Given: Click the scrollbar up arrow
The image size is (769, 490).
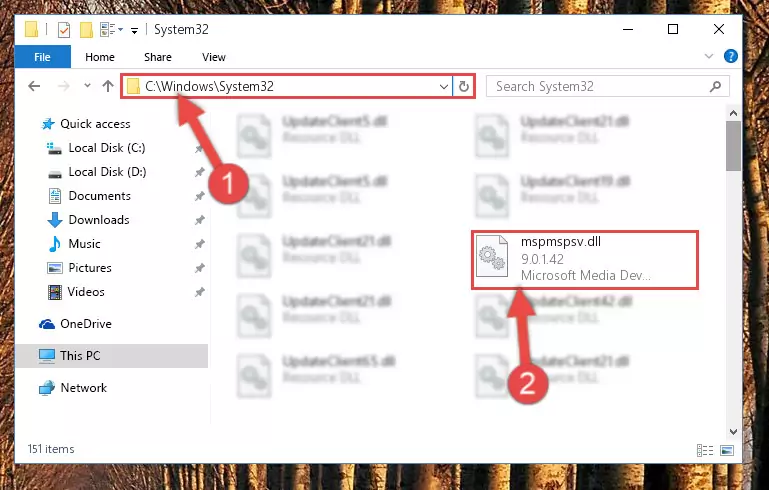Looking at the screenshot, I should pyautogui.click(x=733, y=113).
